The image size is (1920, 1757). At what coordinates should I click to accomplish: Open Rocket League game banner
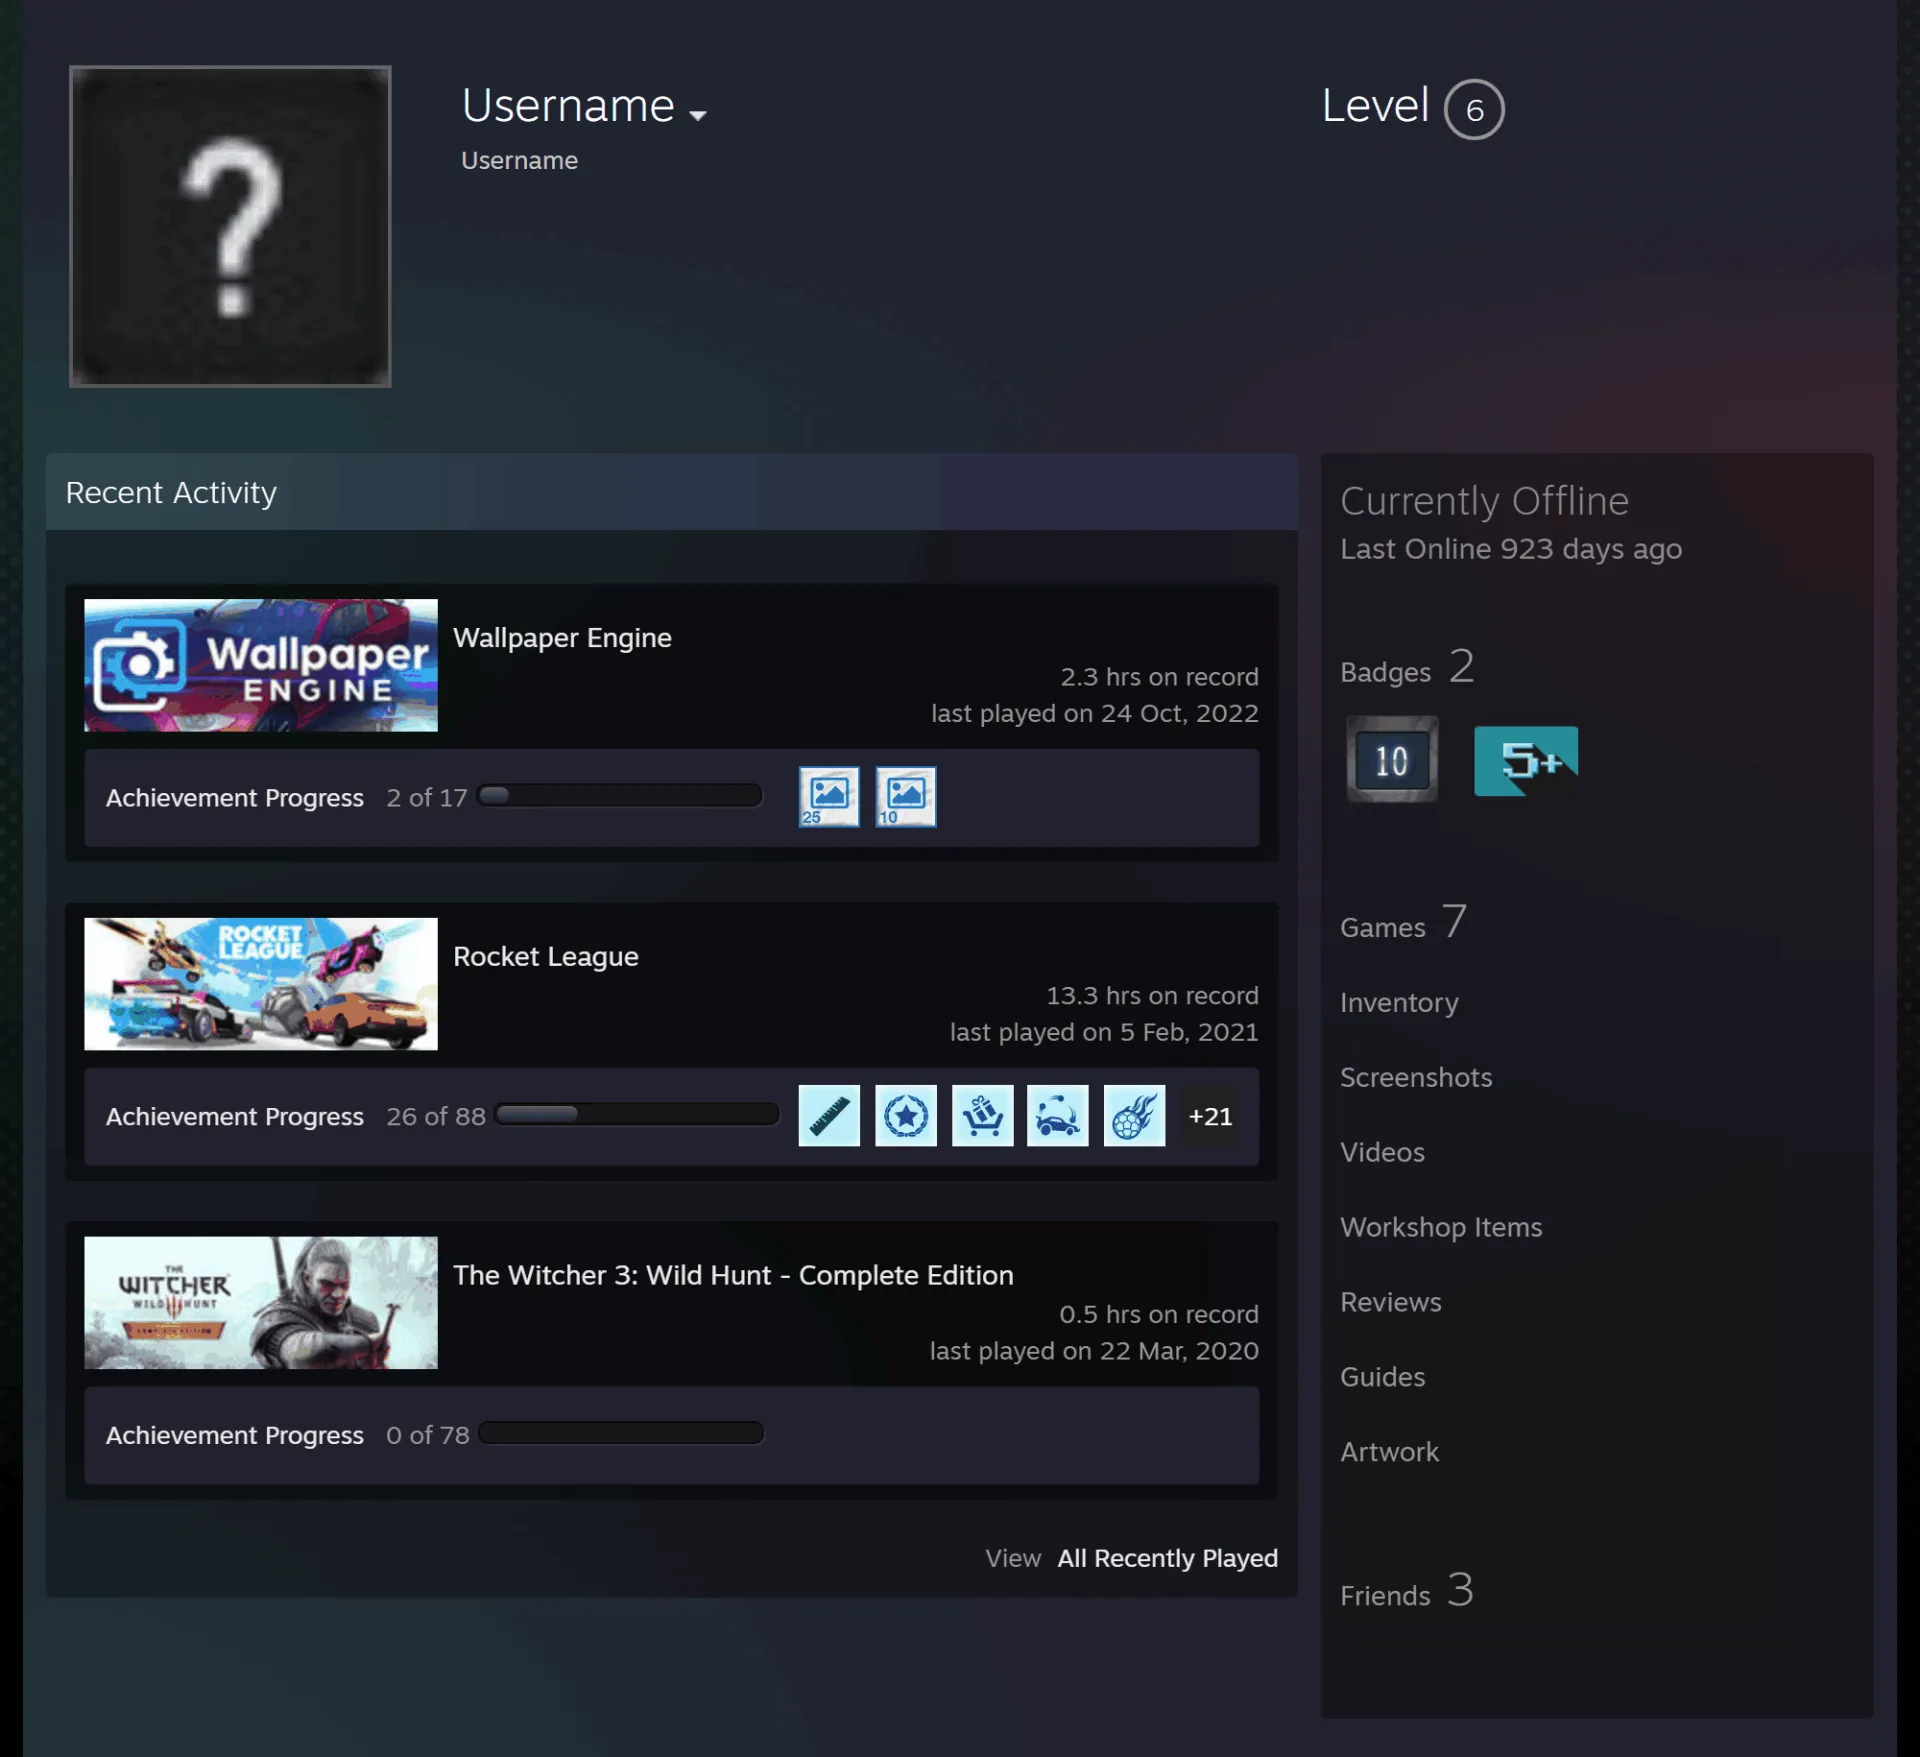point(261,984)
